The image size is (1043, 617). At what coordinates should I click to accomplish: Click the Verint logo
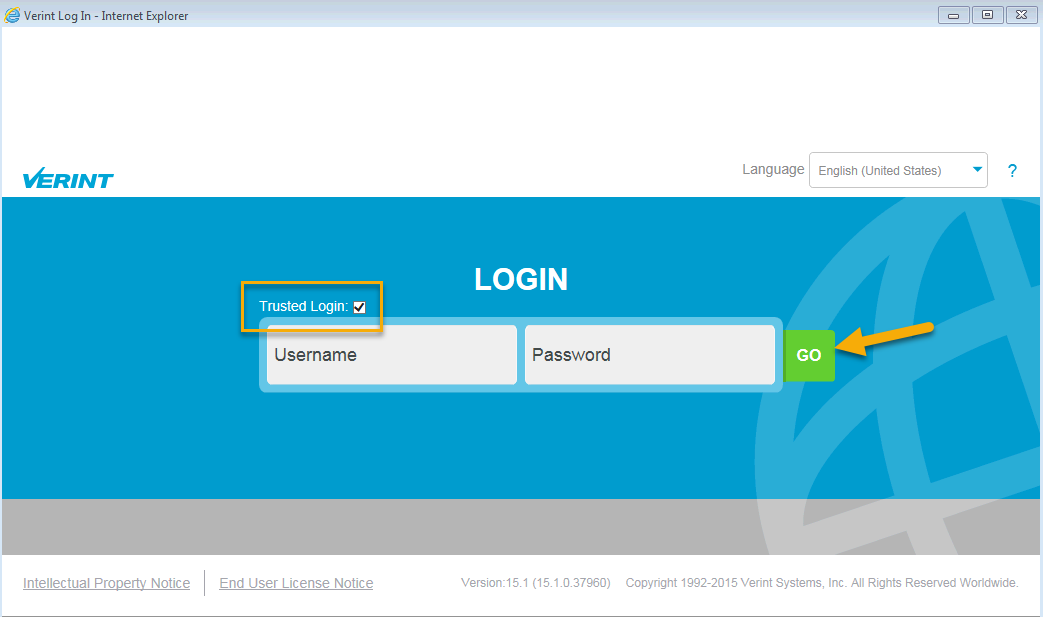(x=68, y=178)
